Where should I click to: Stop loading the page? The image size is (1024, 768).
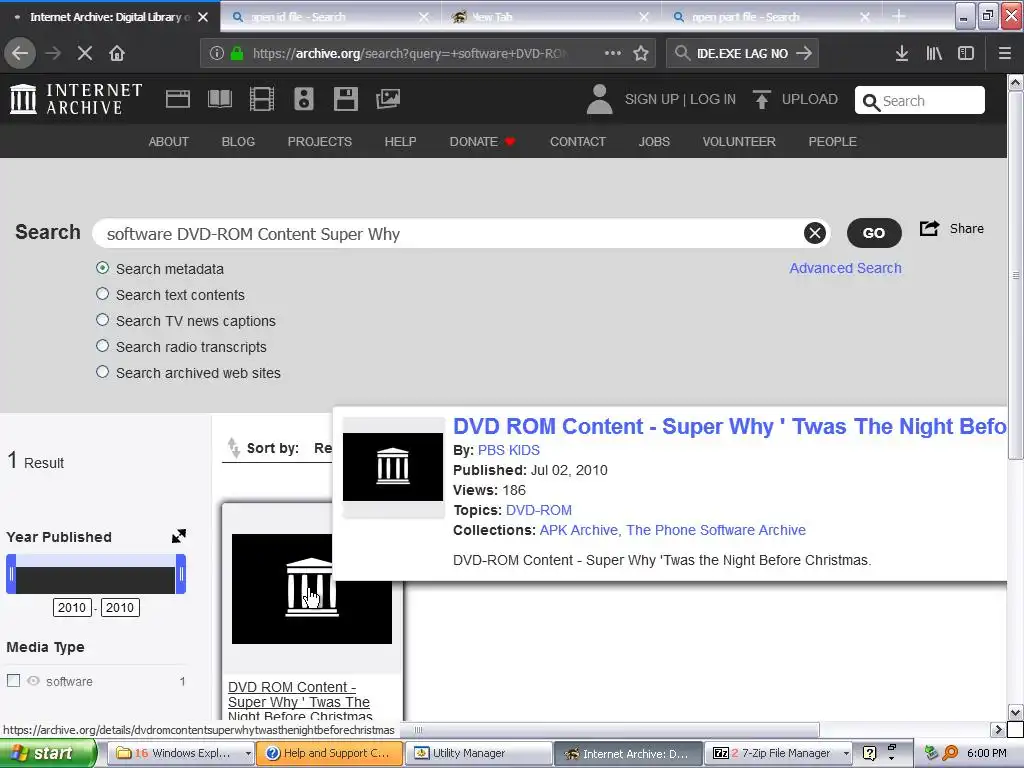click(x=85, y=53)
